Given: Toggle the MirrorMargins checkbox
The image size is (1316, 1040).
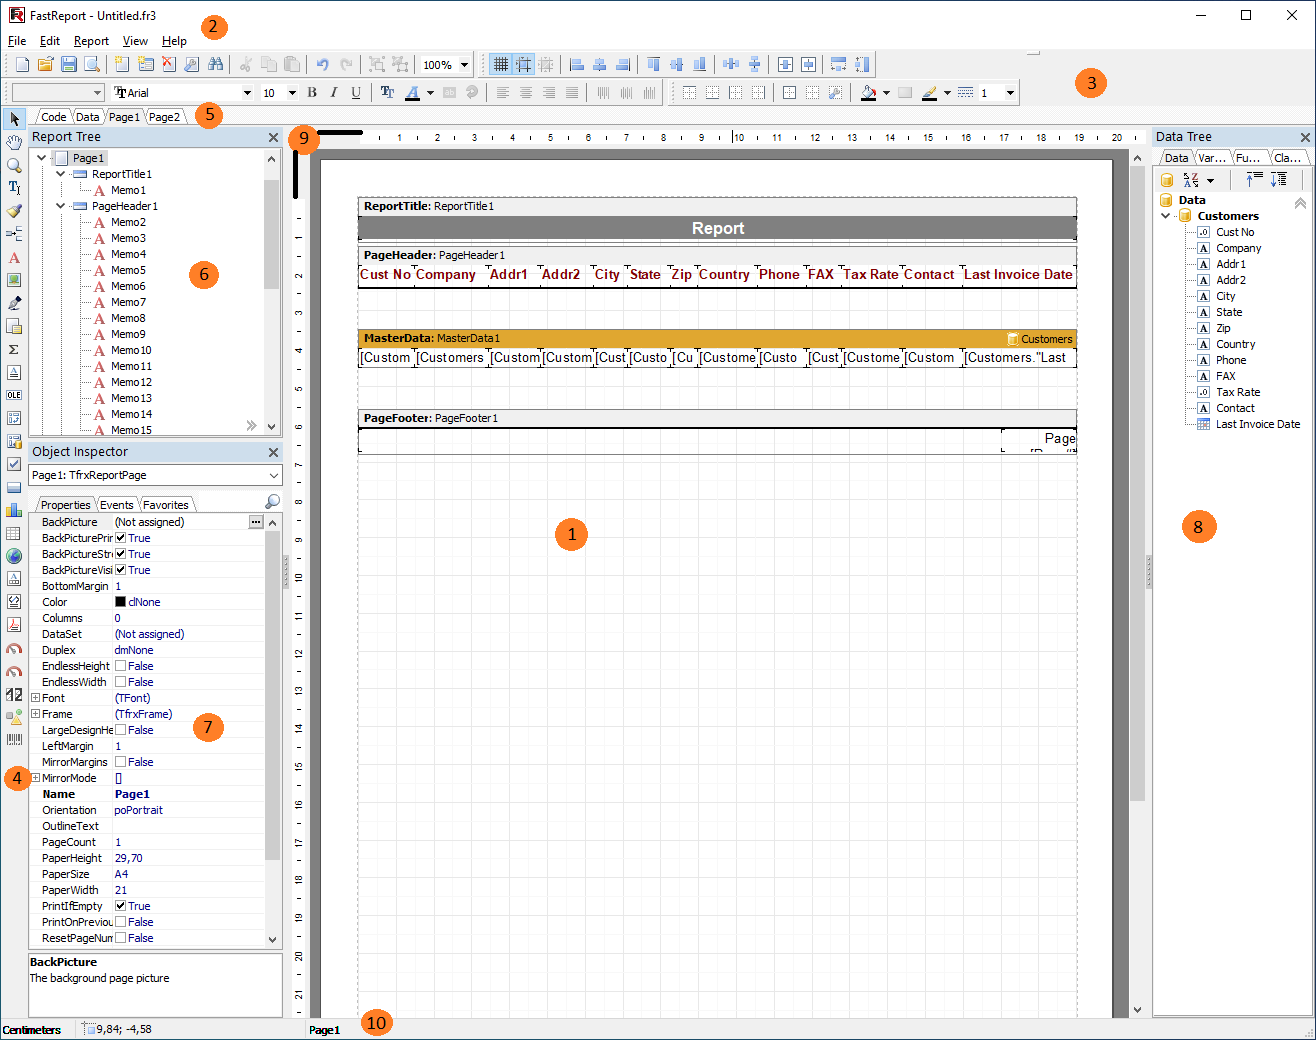Looking at the screenshot, I should tap(120, 762).
